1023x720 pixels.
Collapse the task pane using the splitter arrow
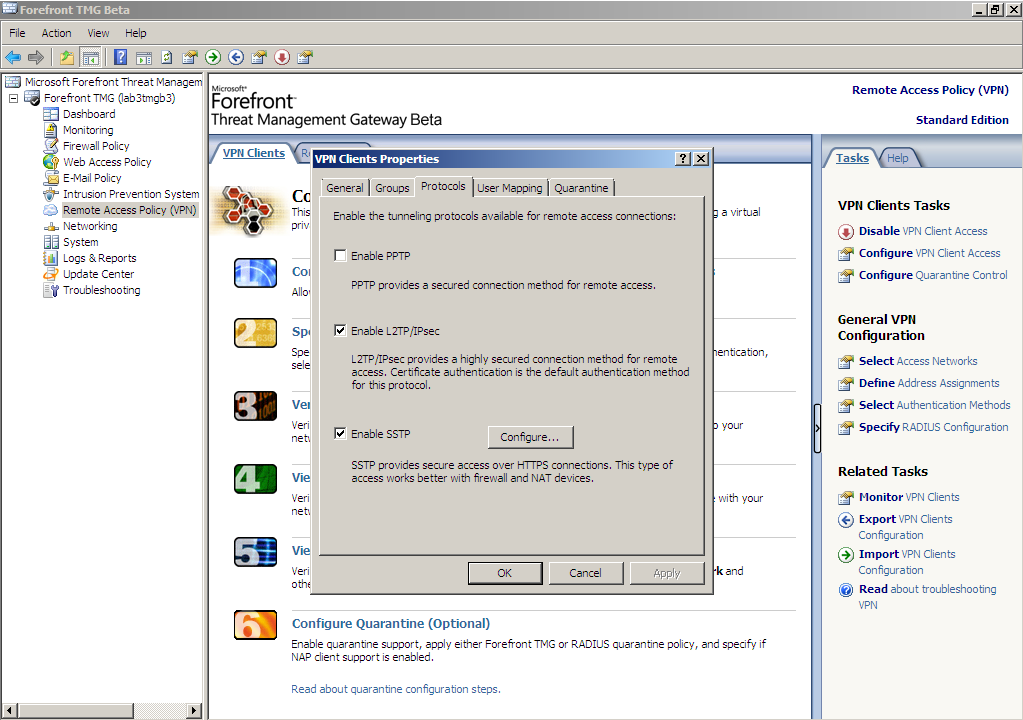(817, 428)
